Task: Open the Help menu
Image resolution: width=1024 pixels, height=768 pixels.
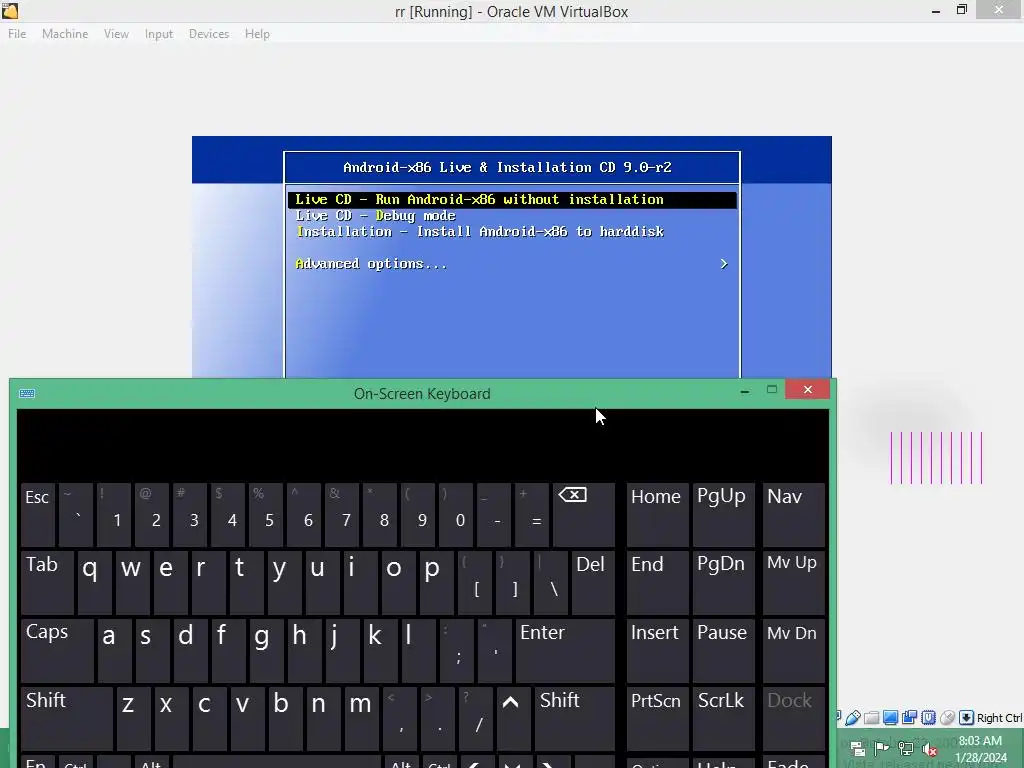Action: click(x=257, y=33)
